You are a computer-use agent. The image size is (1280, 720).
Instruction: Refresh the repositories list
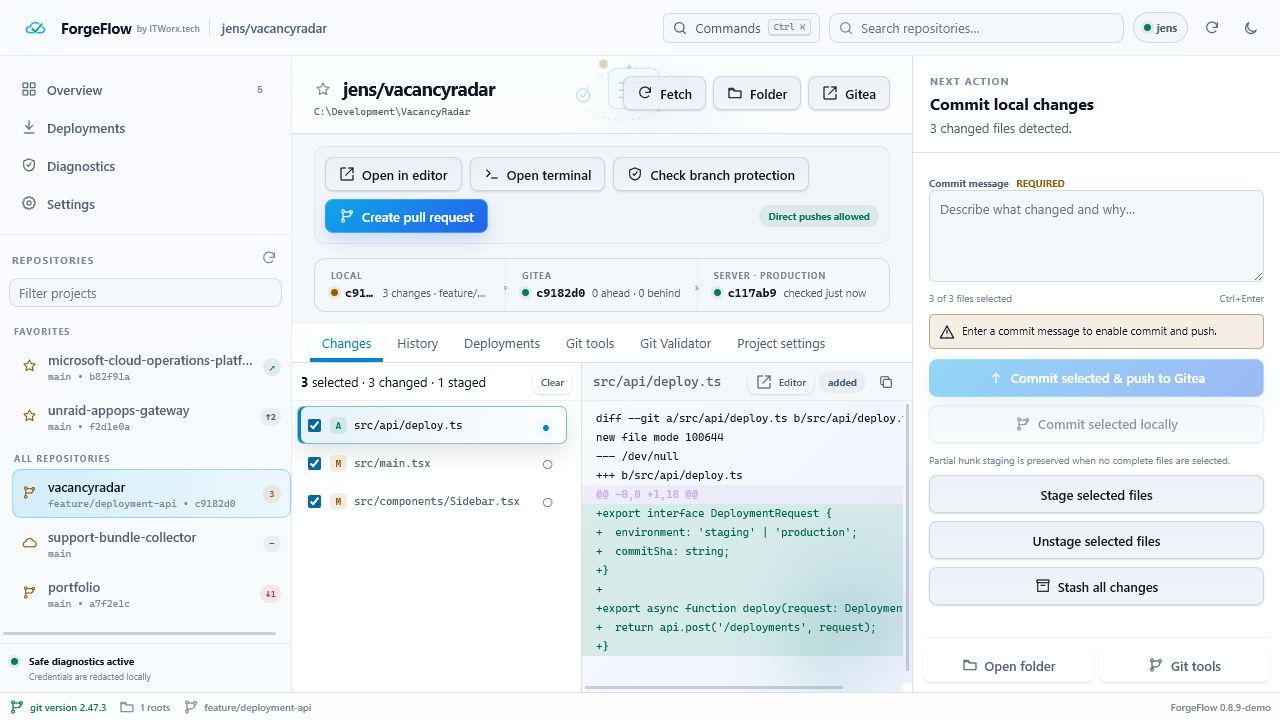pyautogui.click(x=269, y=258)
